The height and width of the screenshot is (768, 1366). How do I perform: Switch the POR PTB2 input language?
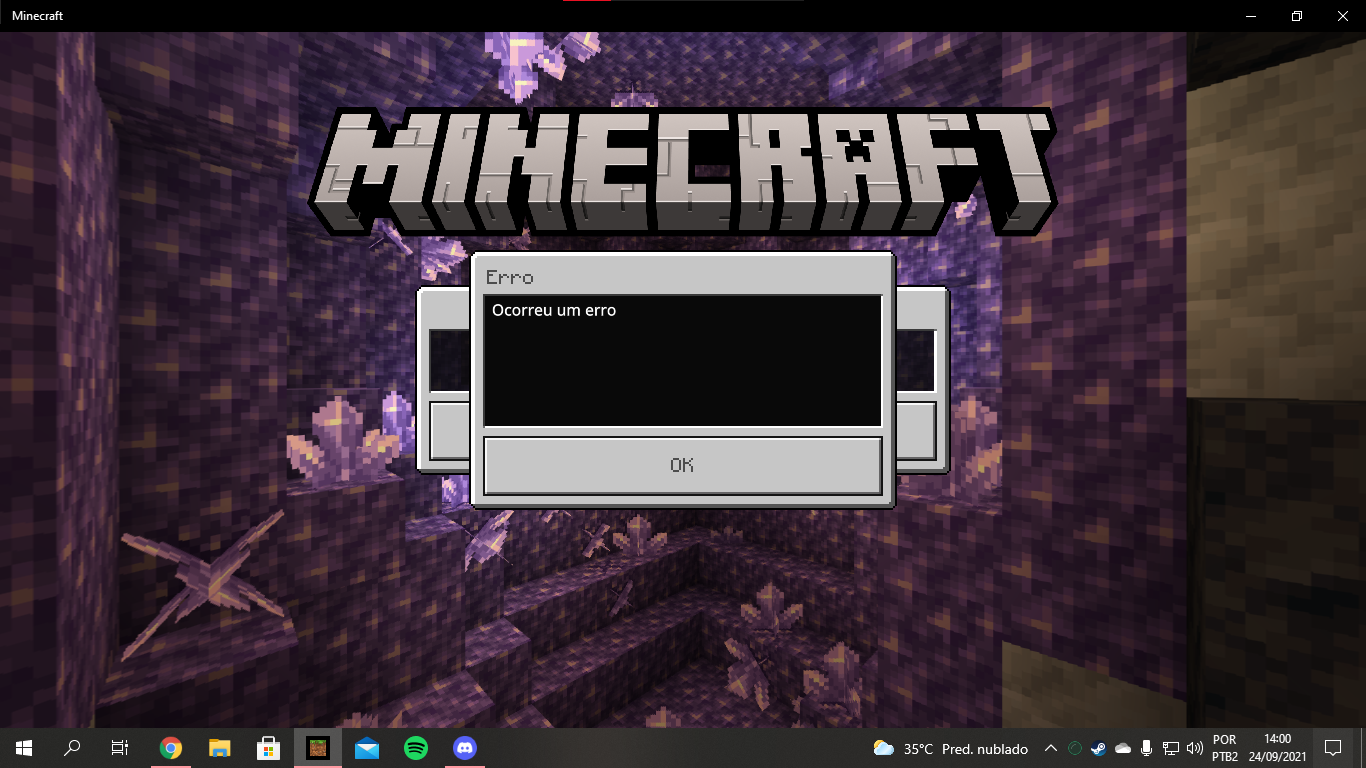(1225, 748)
